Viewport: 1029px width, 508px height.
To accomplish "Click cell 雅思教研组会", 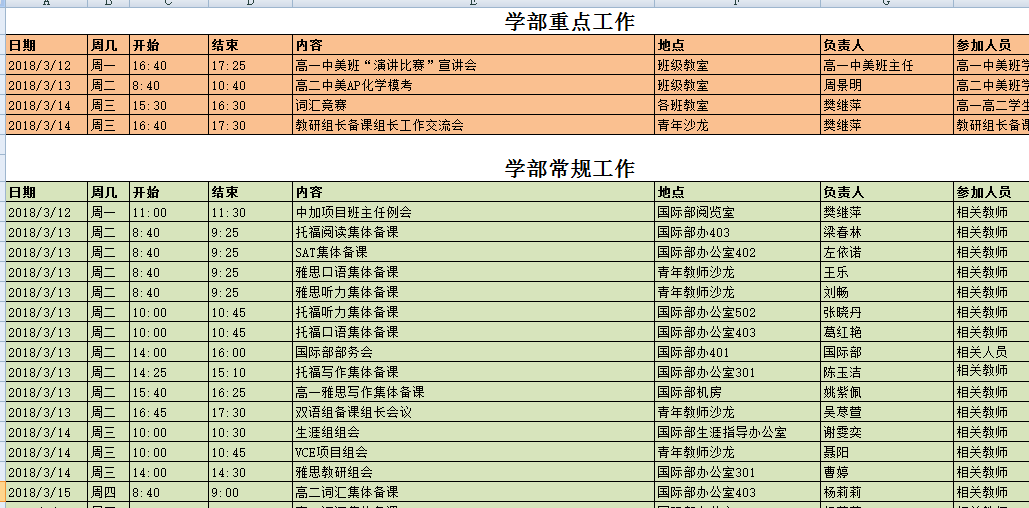I will pyautogui.click(x=474, y=473).
